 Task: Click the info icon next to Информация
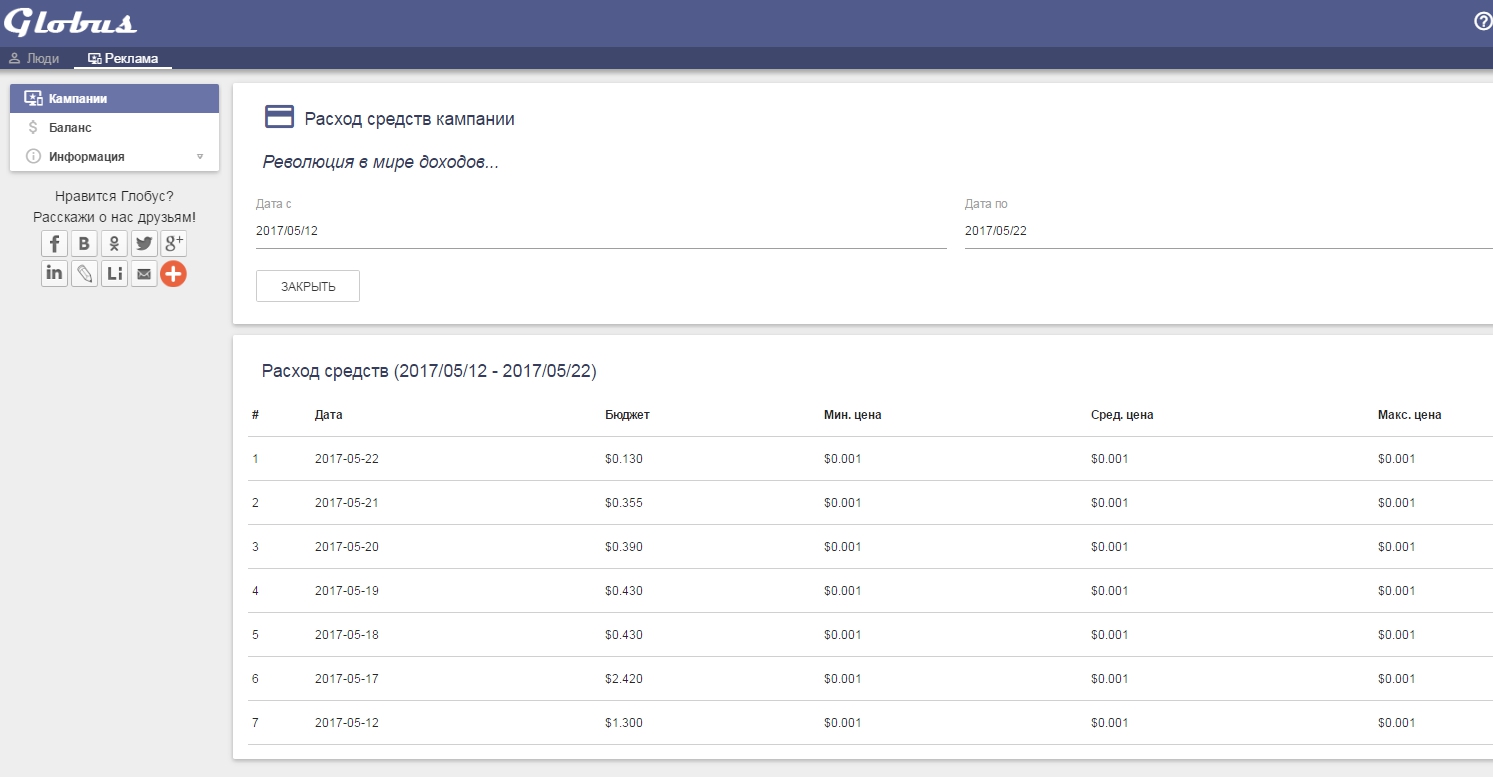tap(33, 157)
